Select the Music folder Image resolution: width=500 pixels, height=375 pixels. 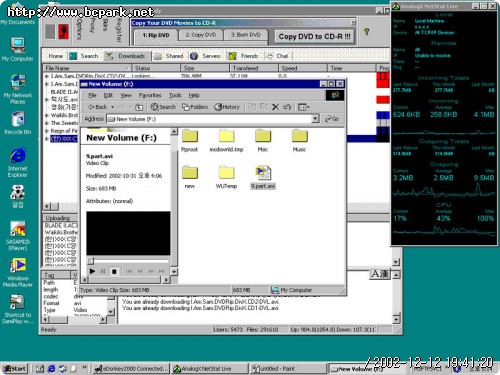(299, 141)
